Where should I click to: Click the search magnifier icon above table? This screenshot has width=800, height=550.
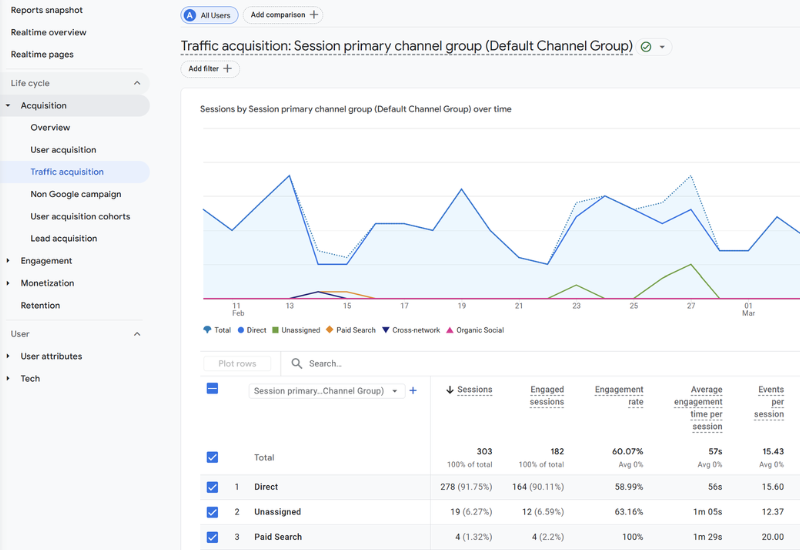(296, 364)
